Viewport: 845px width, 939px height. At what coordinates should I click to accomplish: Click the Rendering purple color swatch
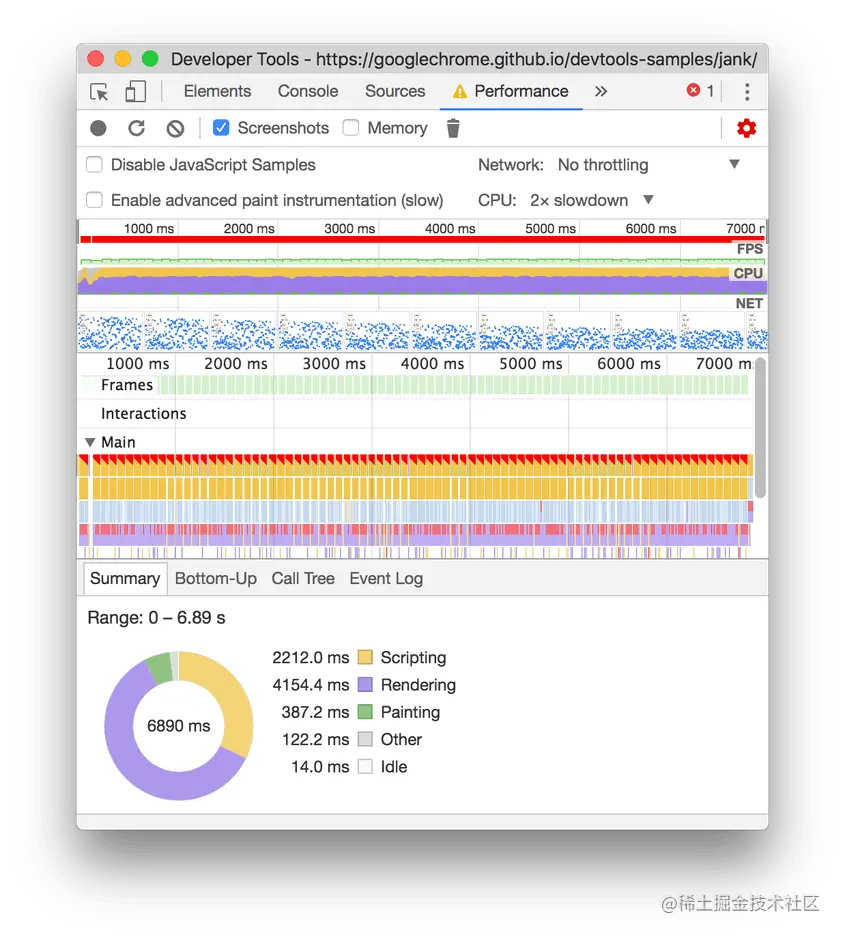click(365, 684)
